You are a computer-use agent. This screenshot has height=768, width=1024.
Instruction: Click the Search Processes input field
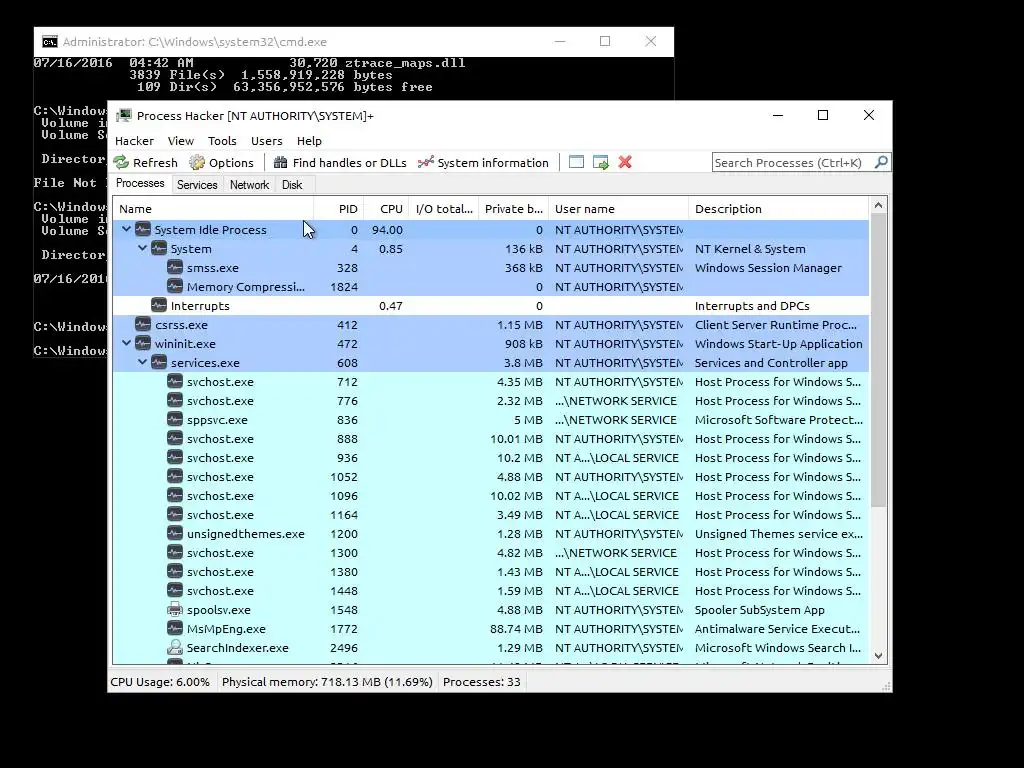793,163
